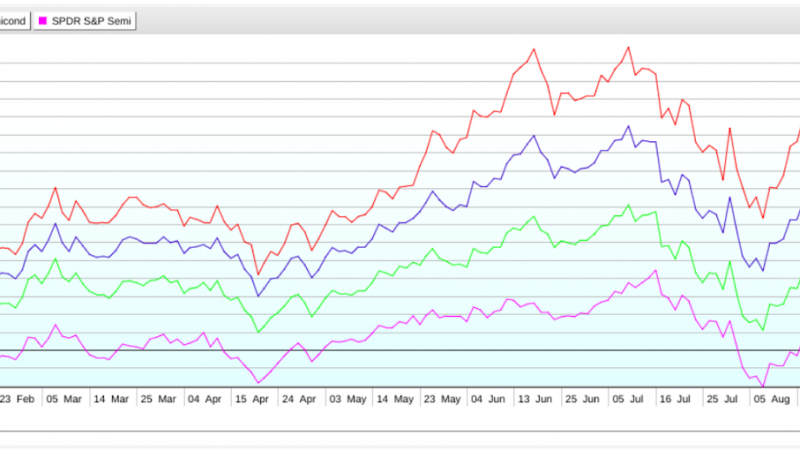This screenshot has height=450, width=800.
Task: Click the red line's mid-June peak
Action: [x=534, y=49]
